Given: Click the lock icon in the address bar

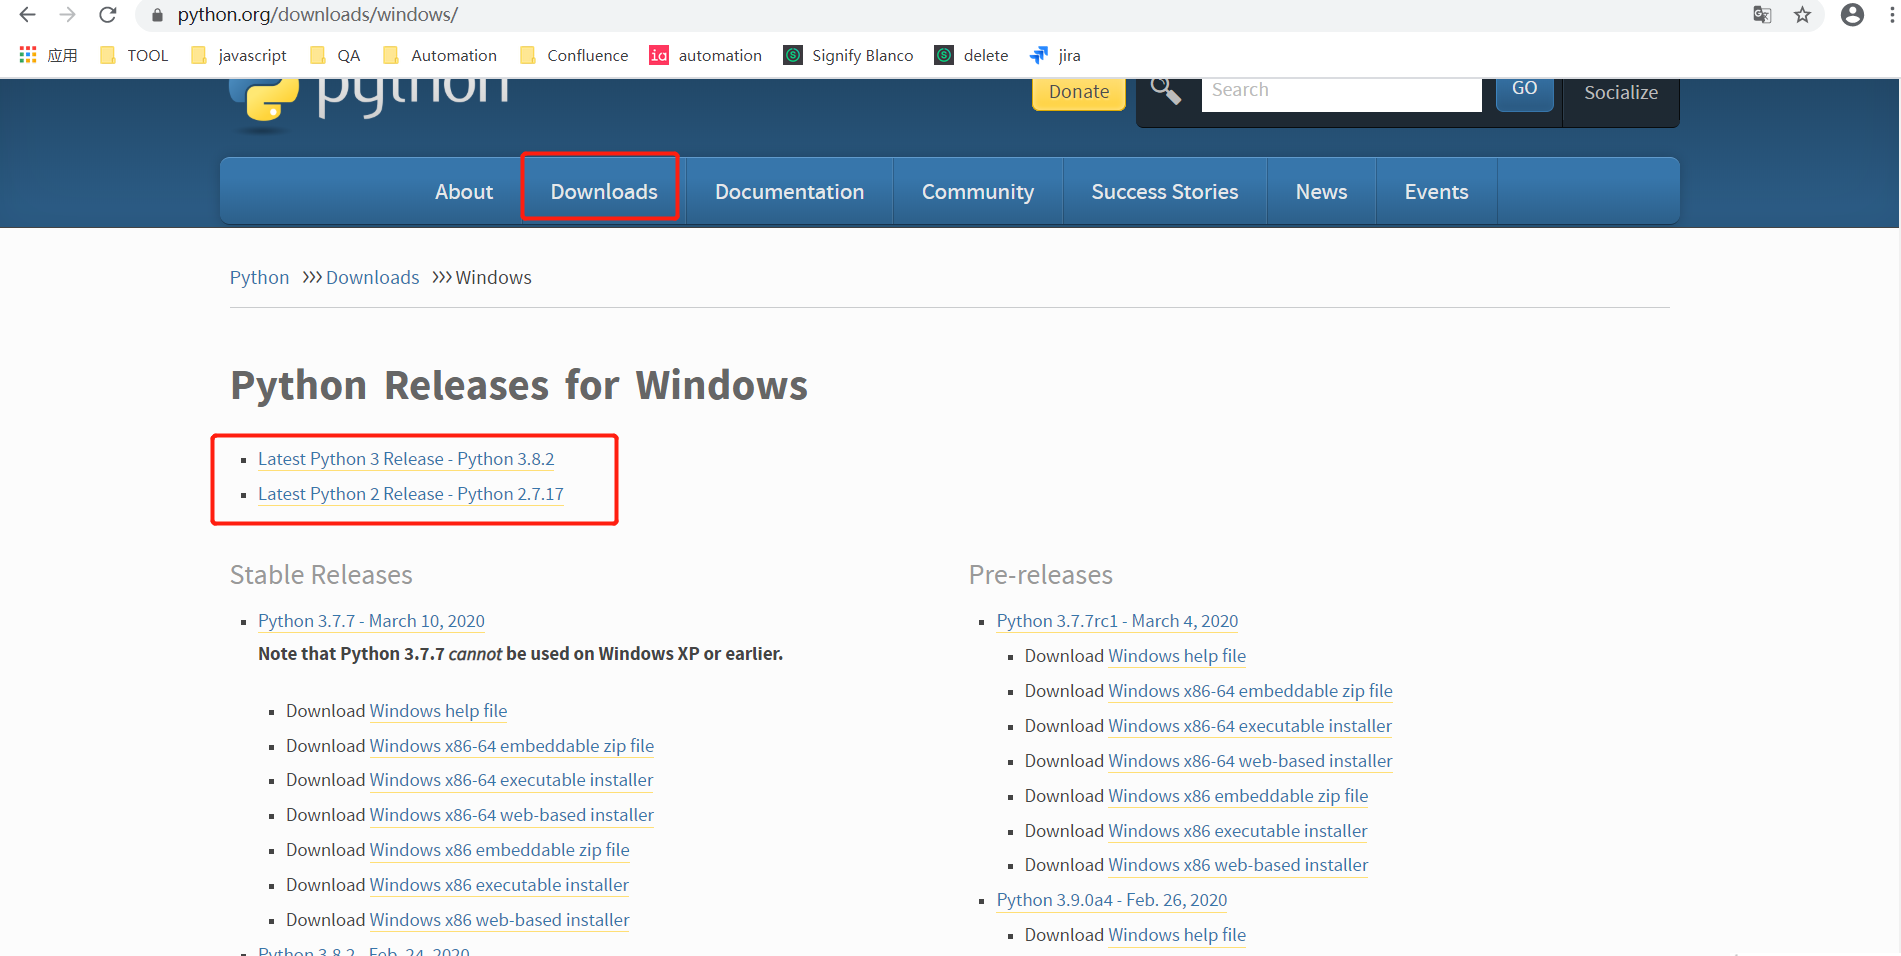Looking at the screenshot, I should (157, 15).
